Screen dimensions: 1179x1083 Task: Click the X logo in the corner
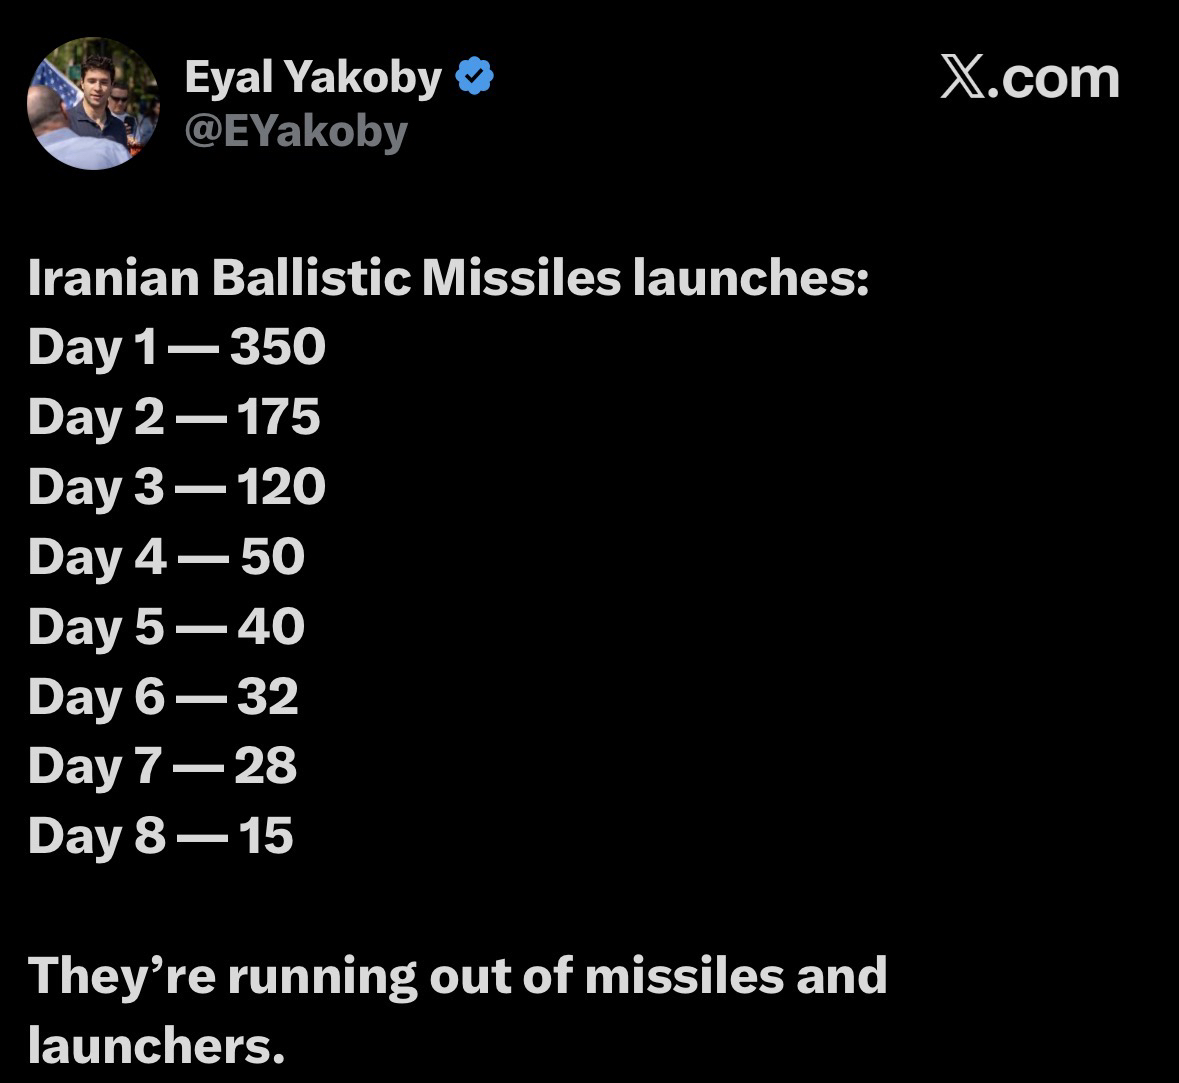pos(962,78)
